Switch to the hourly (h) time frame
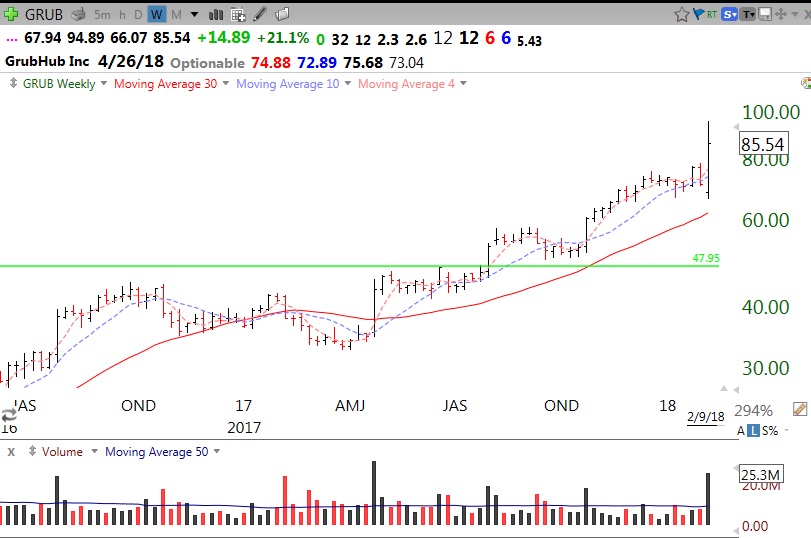The height and width of the screenshot is (538, 811). (x=123, y=14)
